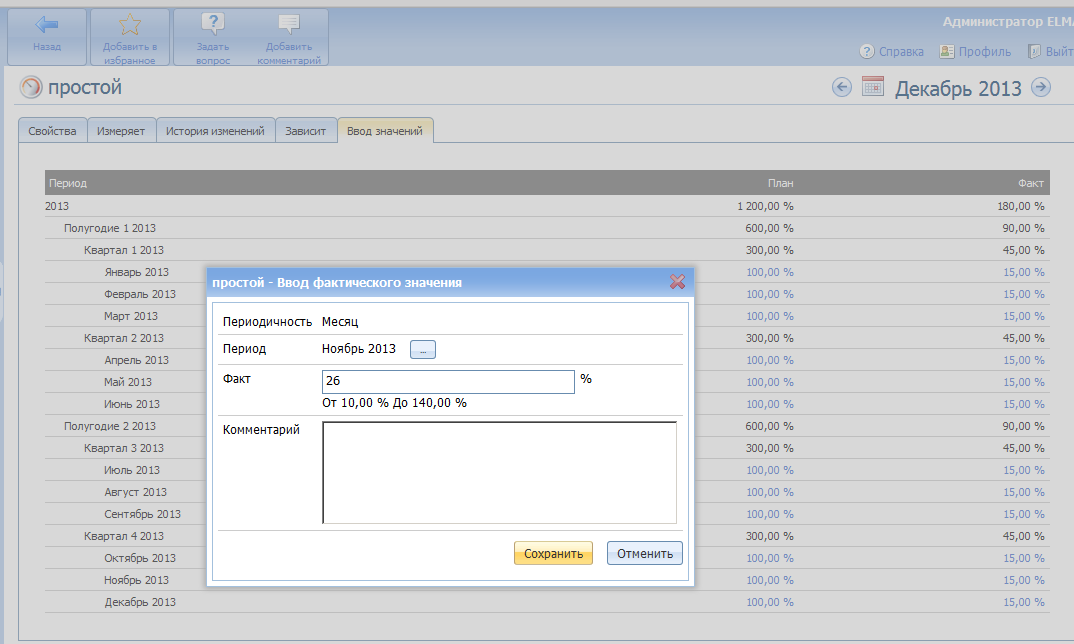The image size is (1074, 644).
Task: Switch to the Свойства tab
Action: click(x=52, y=131)
